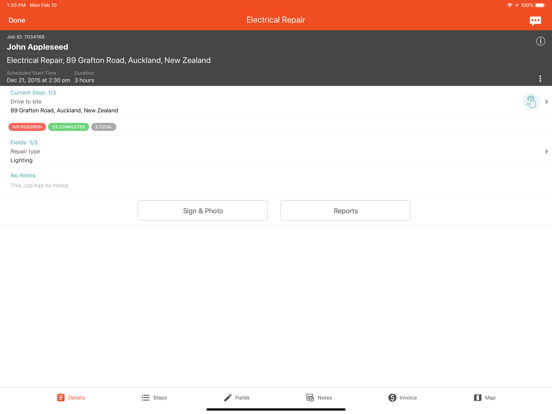Screen dimensions: 552x414
Task: Tap the Wi-Fi status icon
Action: [509, 5]
